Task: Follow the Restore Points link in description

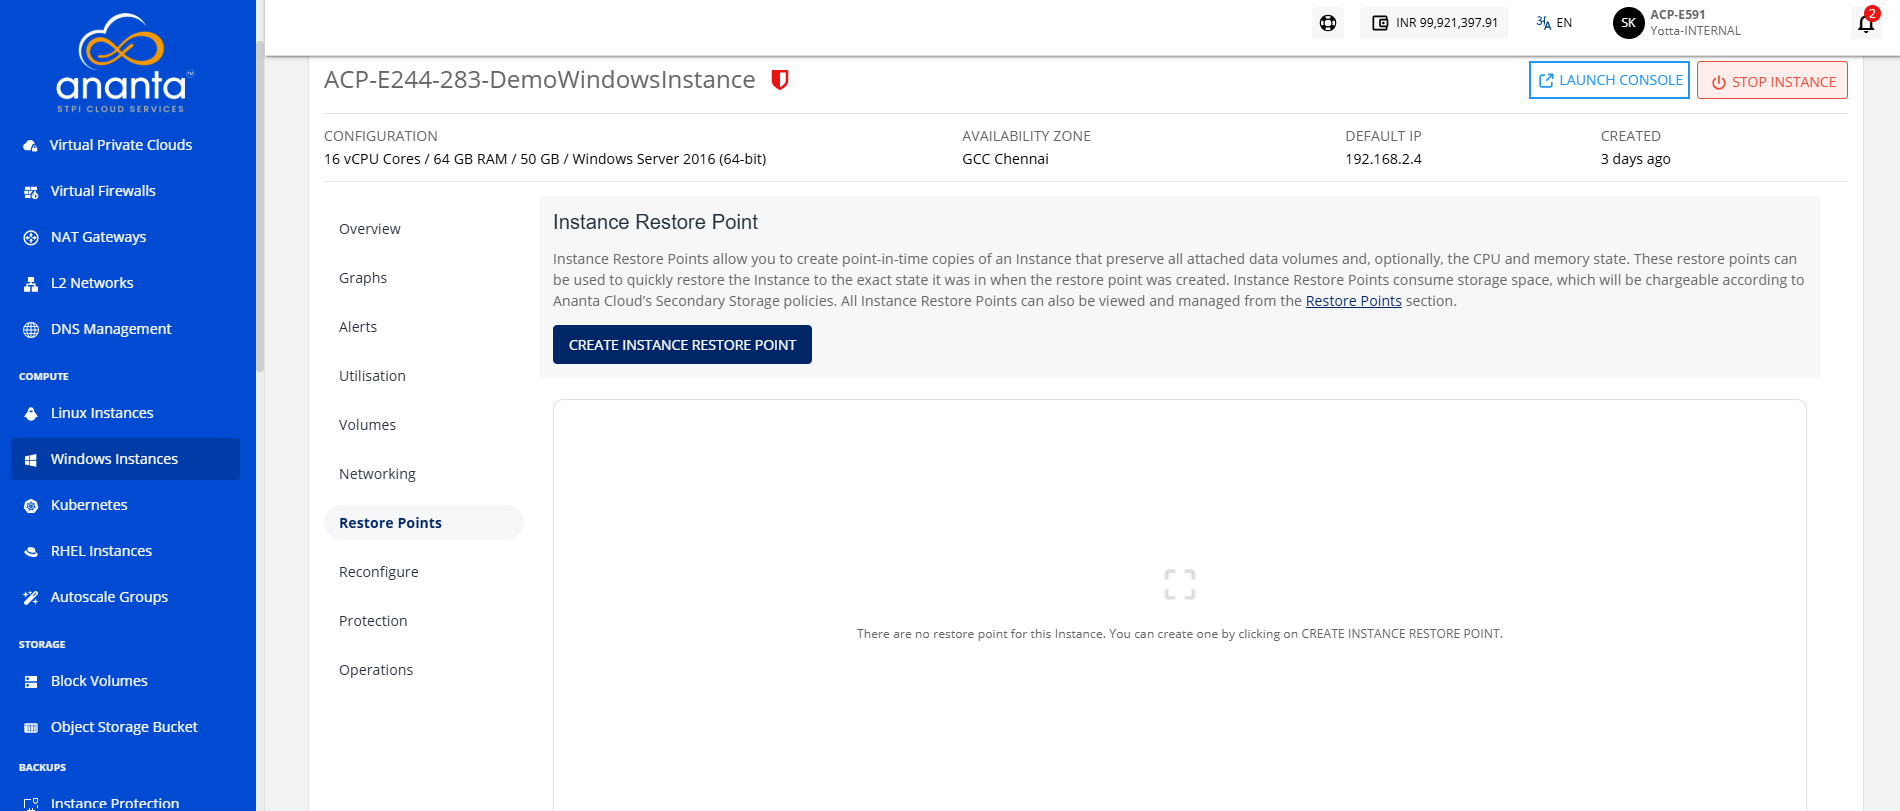Action: (1353, 301)
